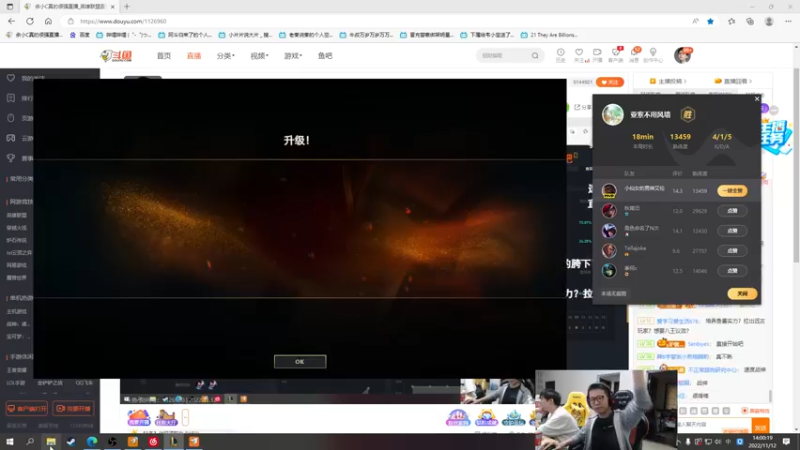
Task: Click OK on the 升级! dialog
Action: coord(300,362)
